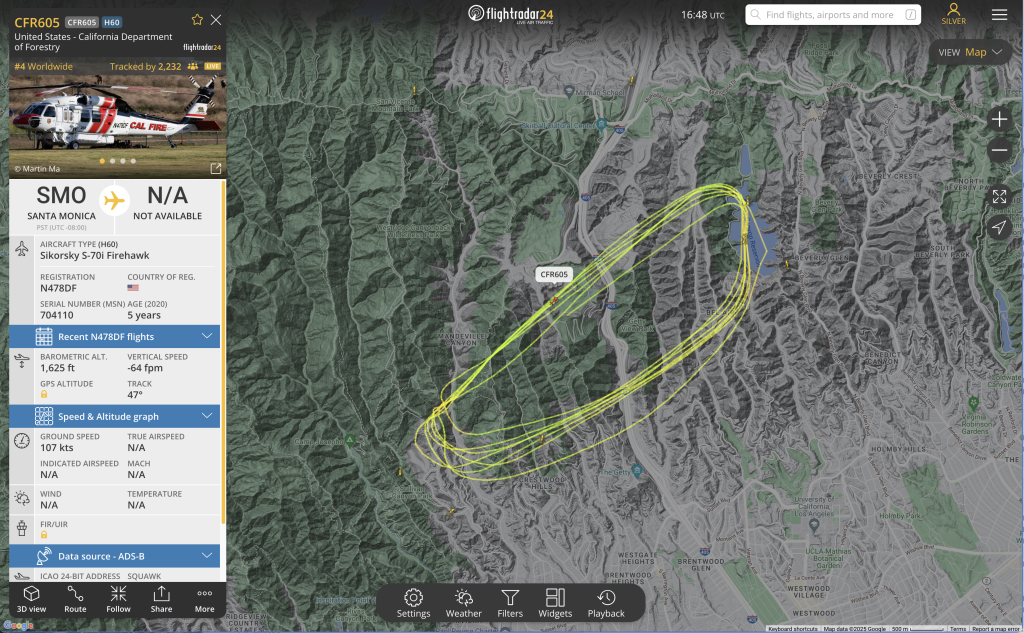Toggle fullscreen map mode
The image size is (1024, 633).
pyautogui.click(x=999, y=196)
